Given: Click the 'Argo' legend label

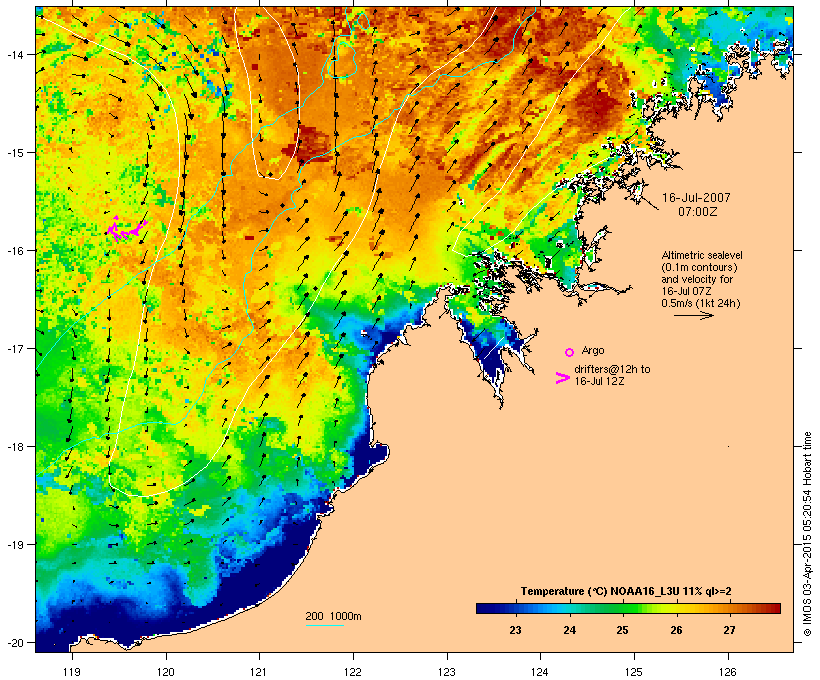Looking at the screenshot, I should [x=593, y=350].
